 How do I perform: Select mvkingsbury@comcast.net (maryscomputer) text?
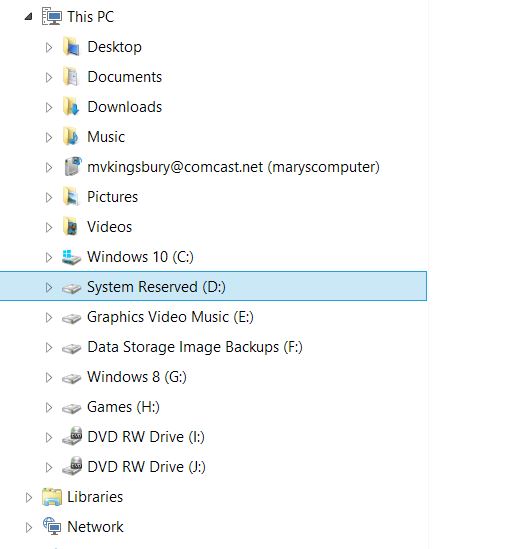pyautogui.click(x=233, y=167)
